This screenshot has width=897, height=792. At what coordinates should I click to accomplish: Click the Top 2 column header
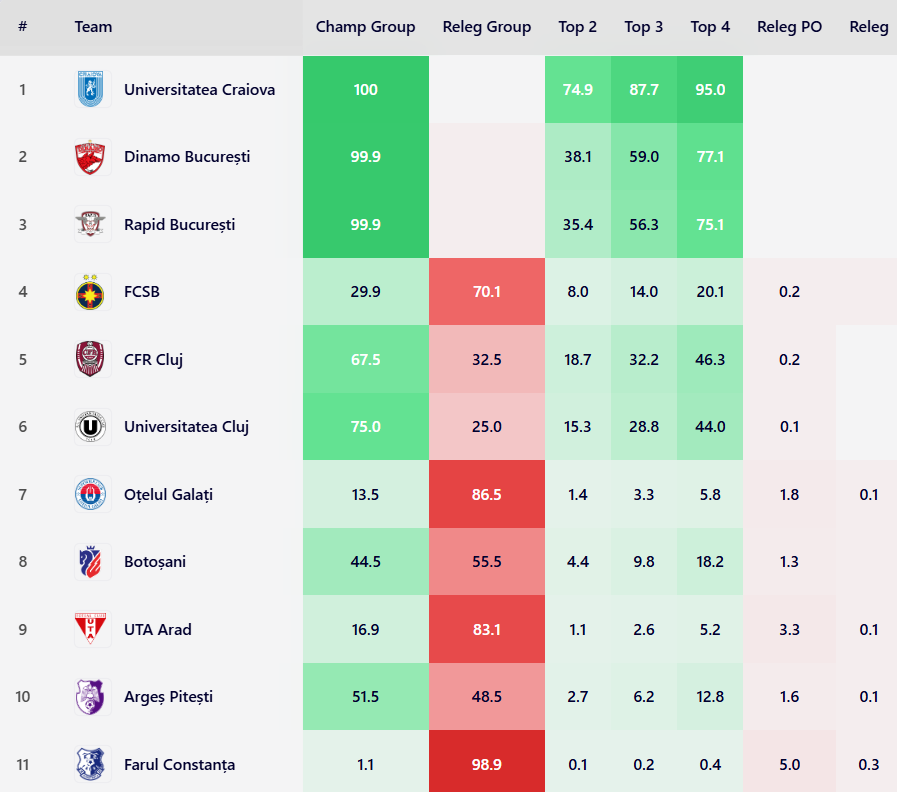coord(578,27)
